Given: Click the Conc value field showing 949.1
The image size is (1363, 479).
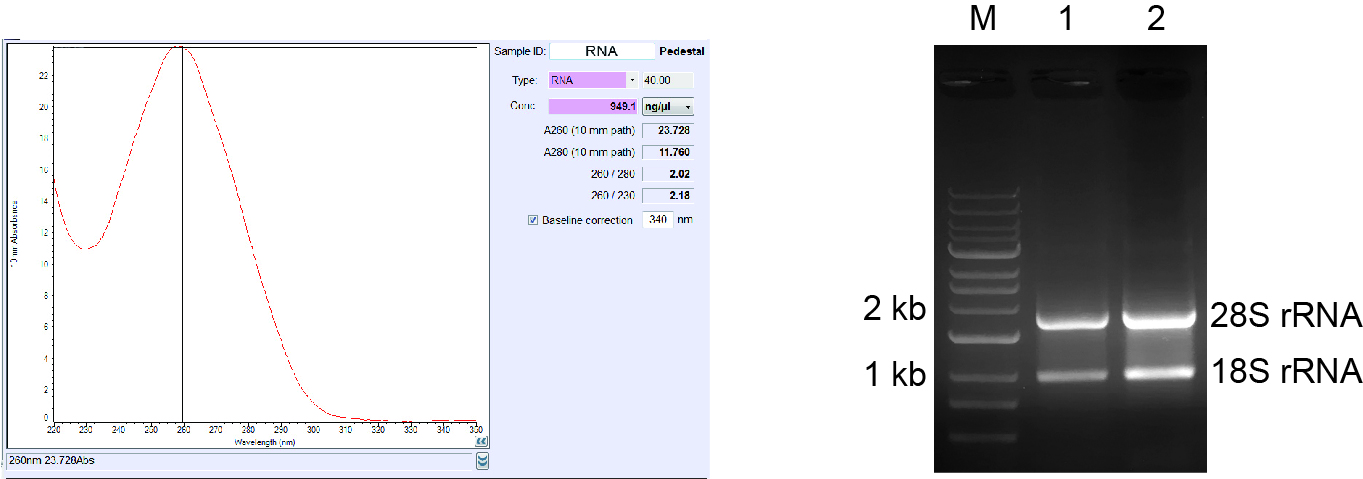Looking at the screenshot, I should (x=592, y=106).
